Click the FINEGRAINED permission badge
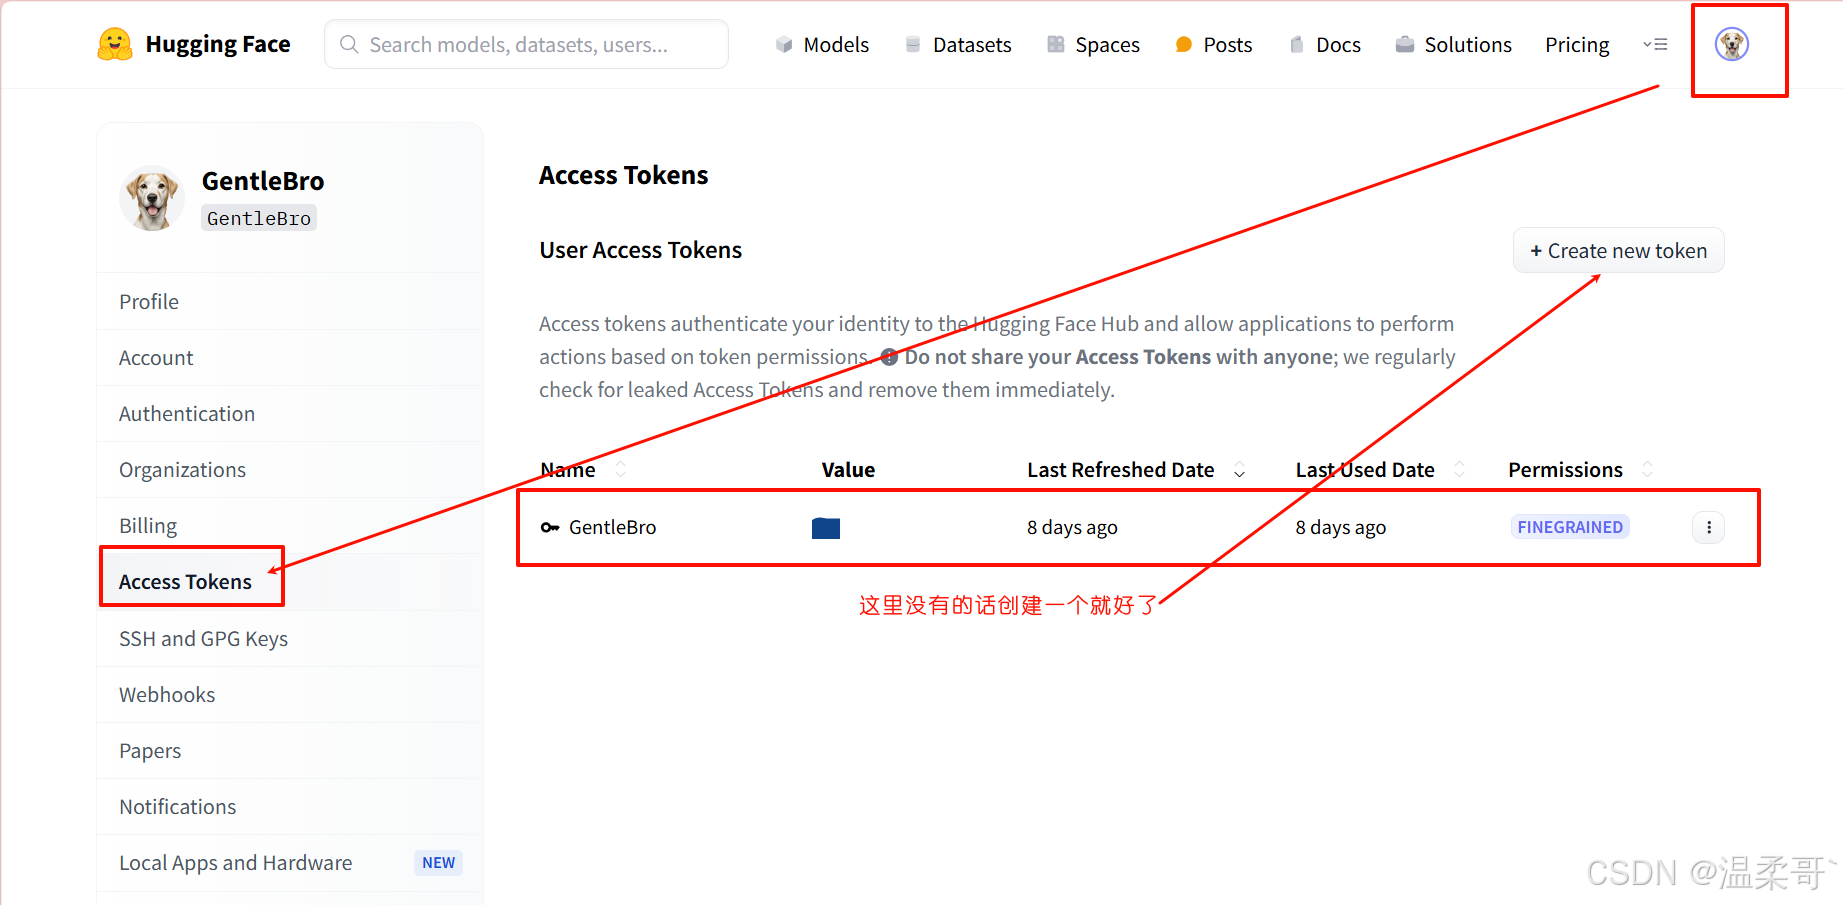The image size is (1843, 905). pyautogui.click(x=1570, y=527)
